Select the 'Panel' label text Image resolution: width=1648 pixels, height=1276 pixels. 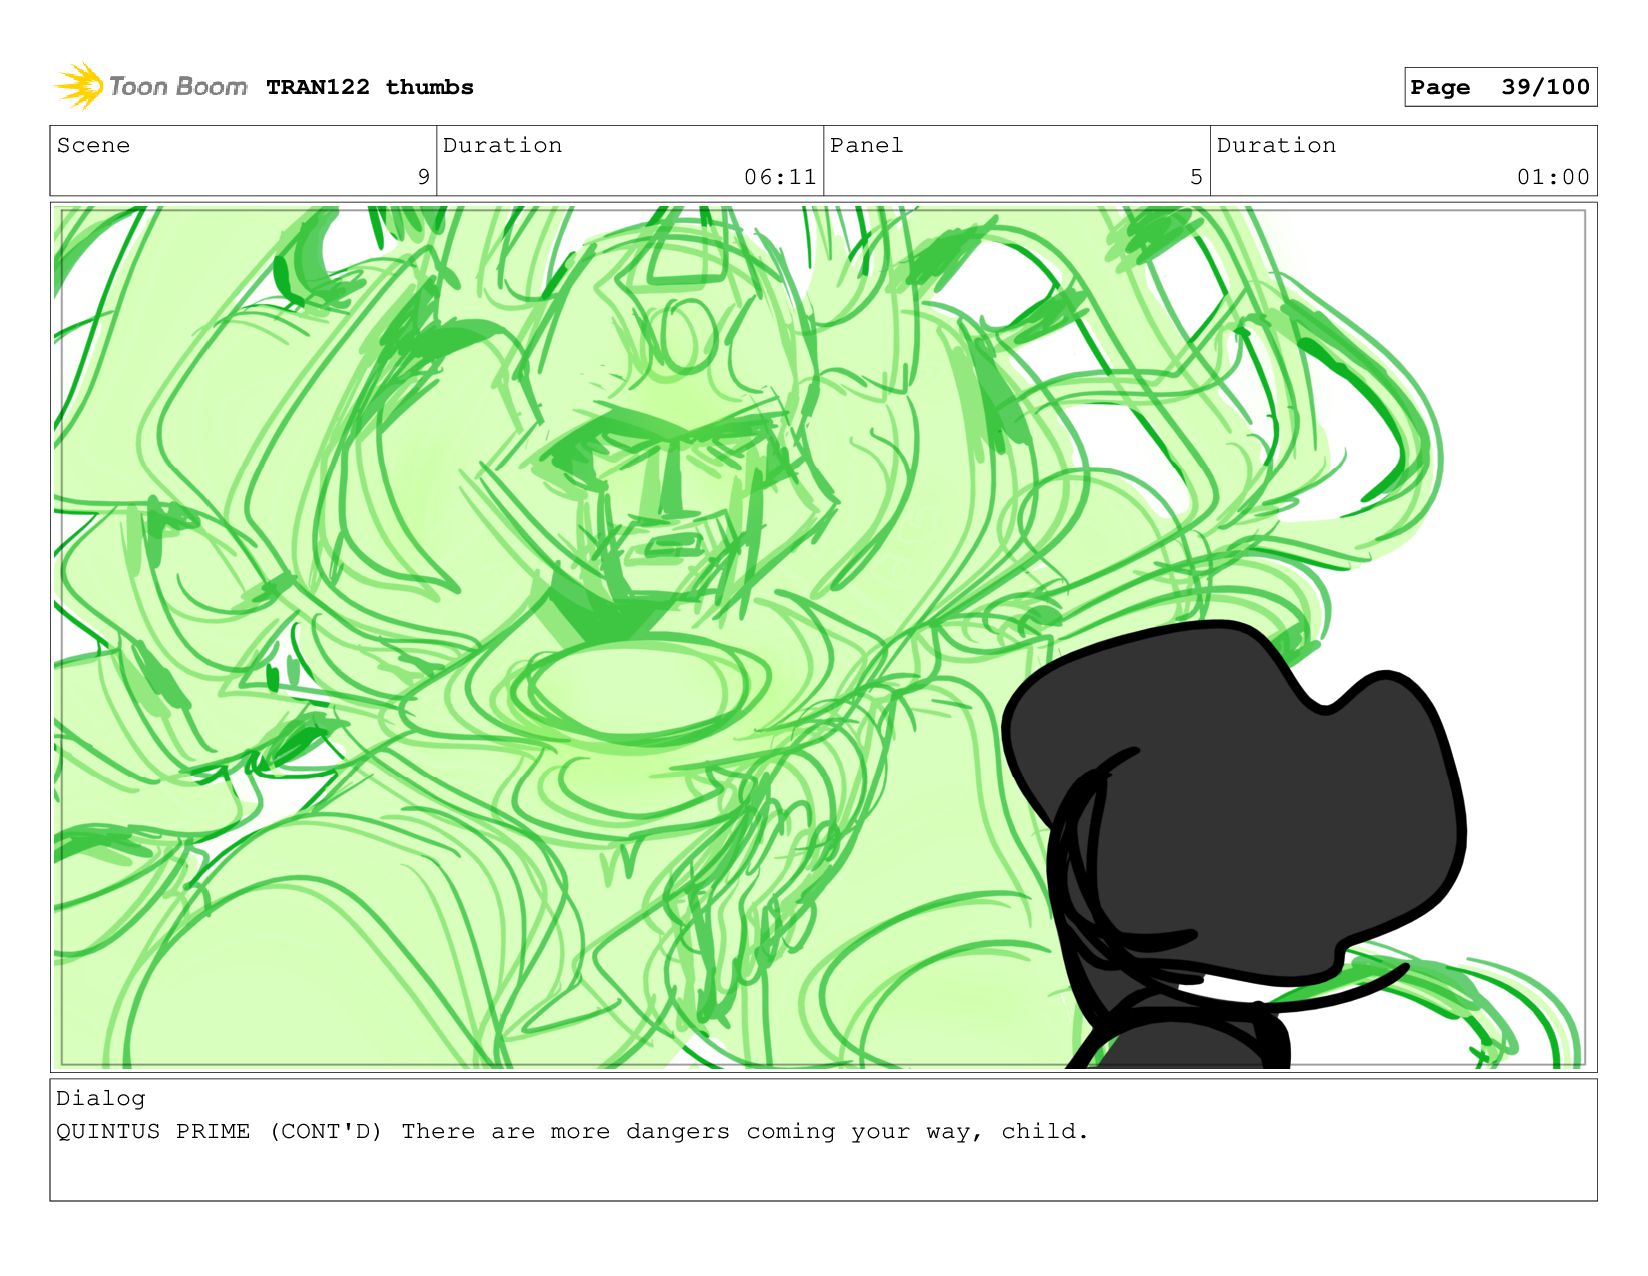tap(866, 145)
